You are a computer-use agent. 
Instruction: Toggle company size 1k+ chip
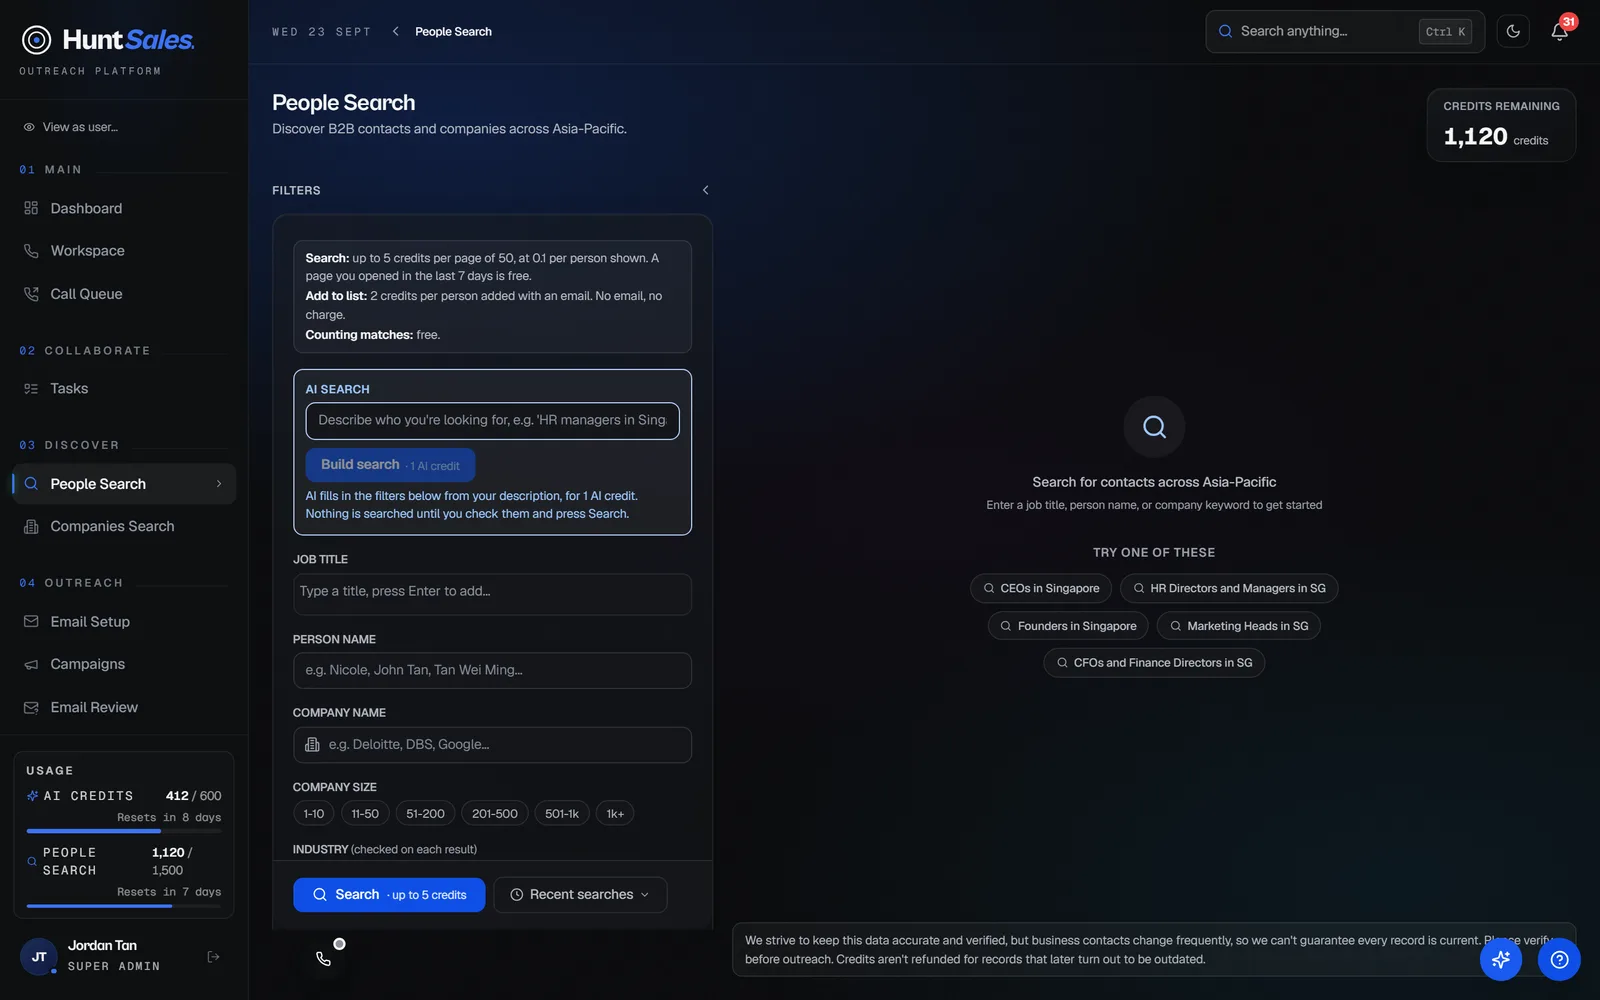615,814
